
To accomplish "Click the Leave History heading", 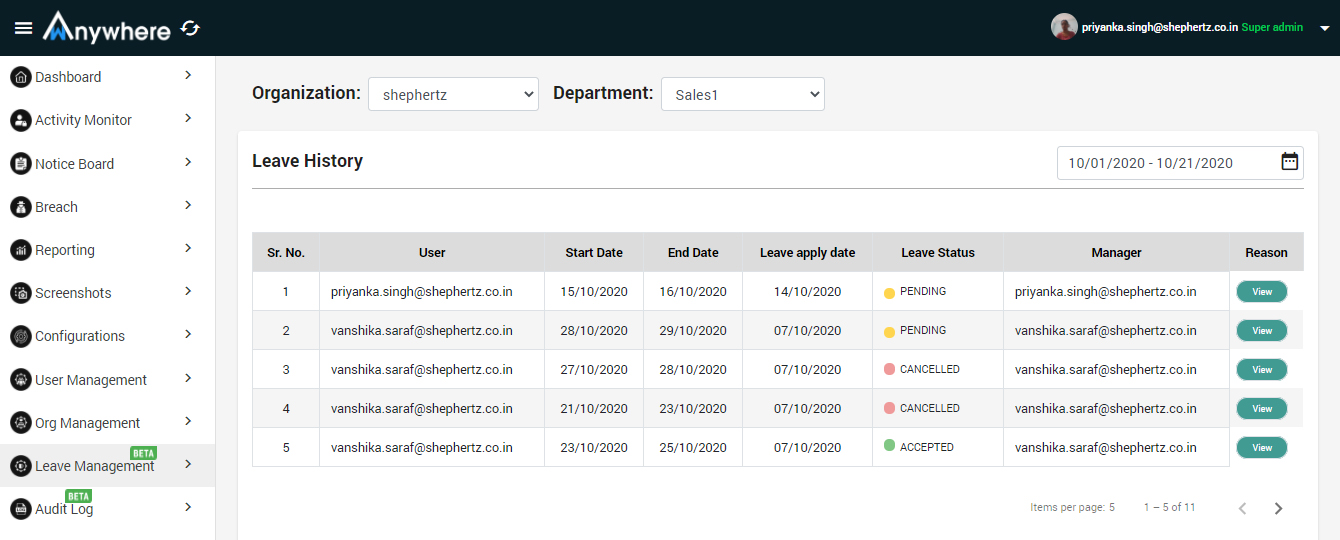I will 307,161.
